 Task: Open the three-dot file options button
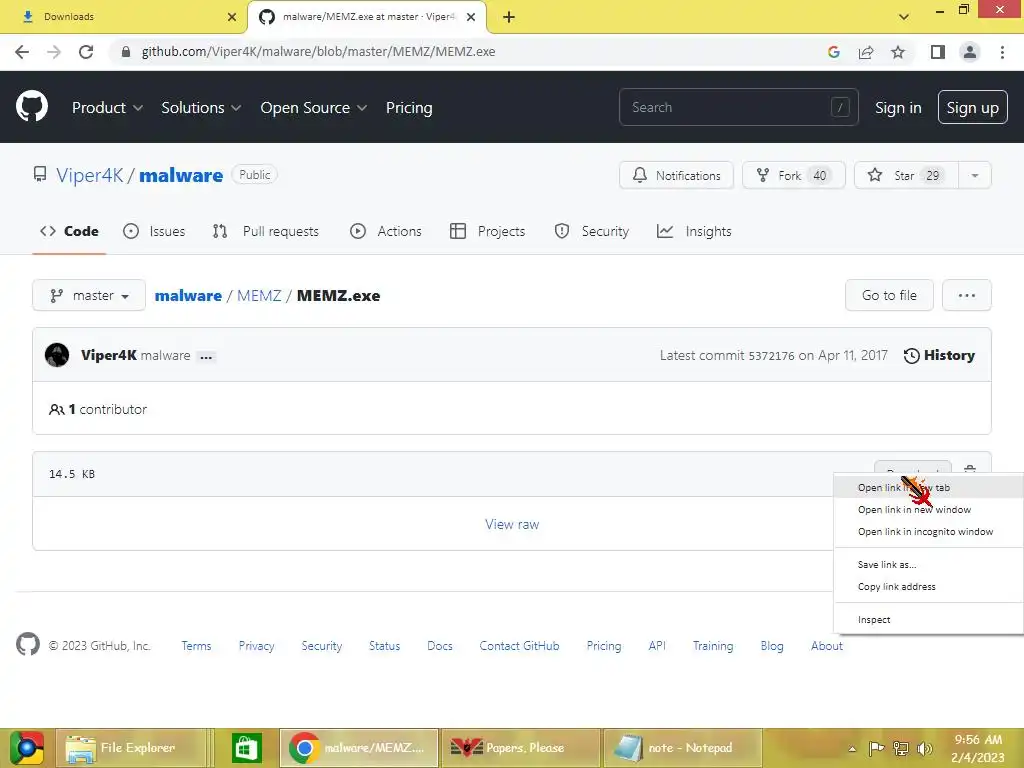coord(967,295)
